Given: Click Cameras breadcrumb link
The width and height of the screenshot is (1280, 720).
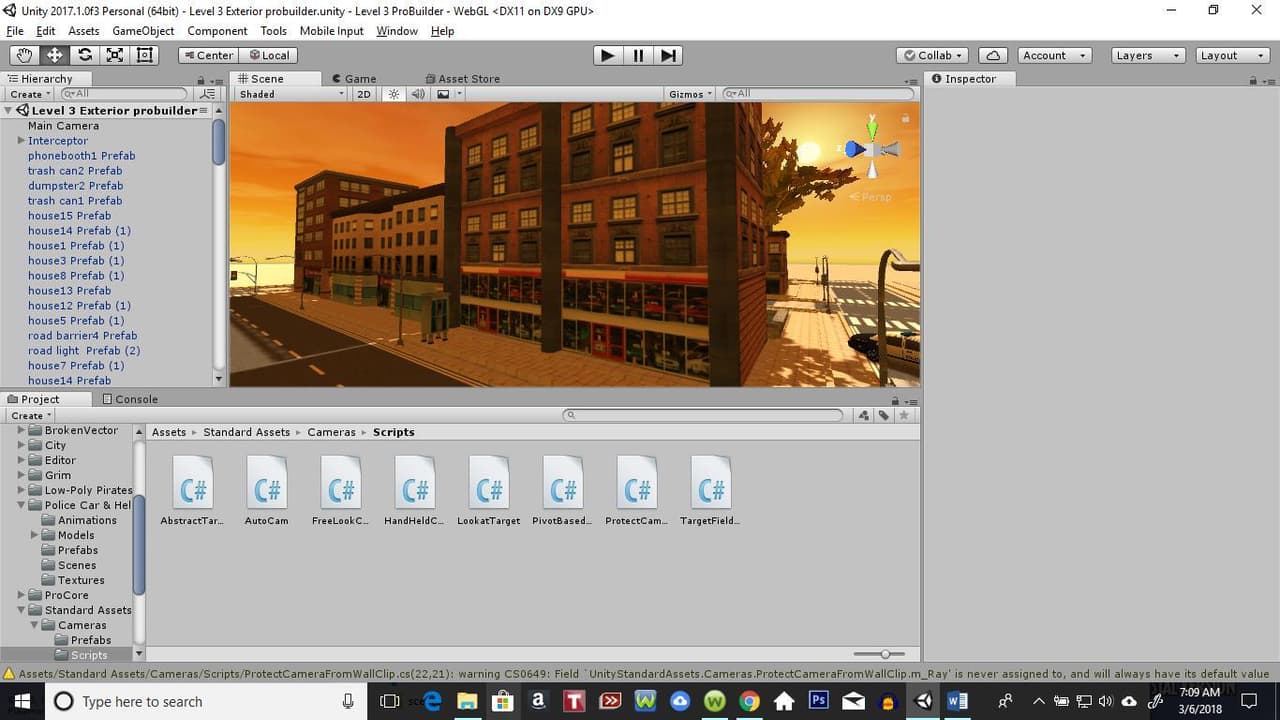Looking at the screenshot, I should click(x=331, y=432).
